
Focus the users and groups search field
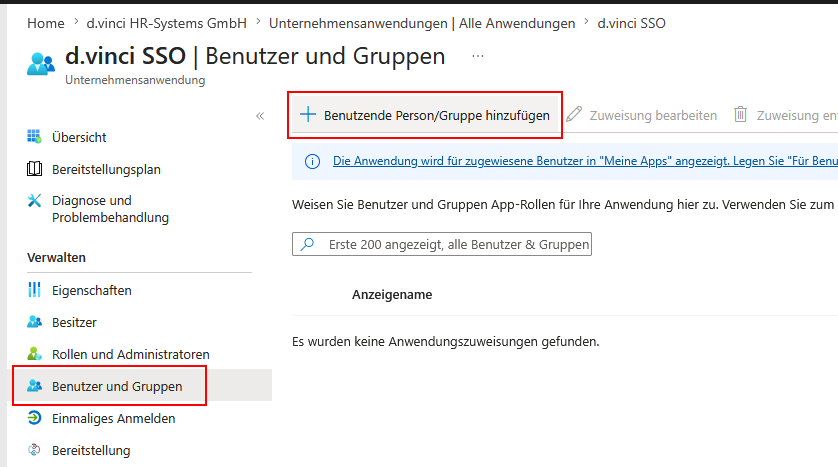[x=442, y=244]
